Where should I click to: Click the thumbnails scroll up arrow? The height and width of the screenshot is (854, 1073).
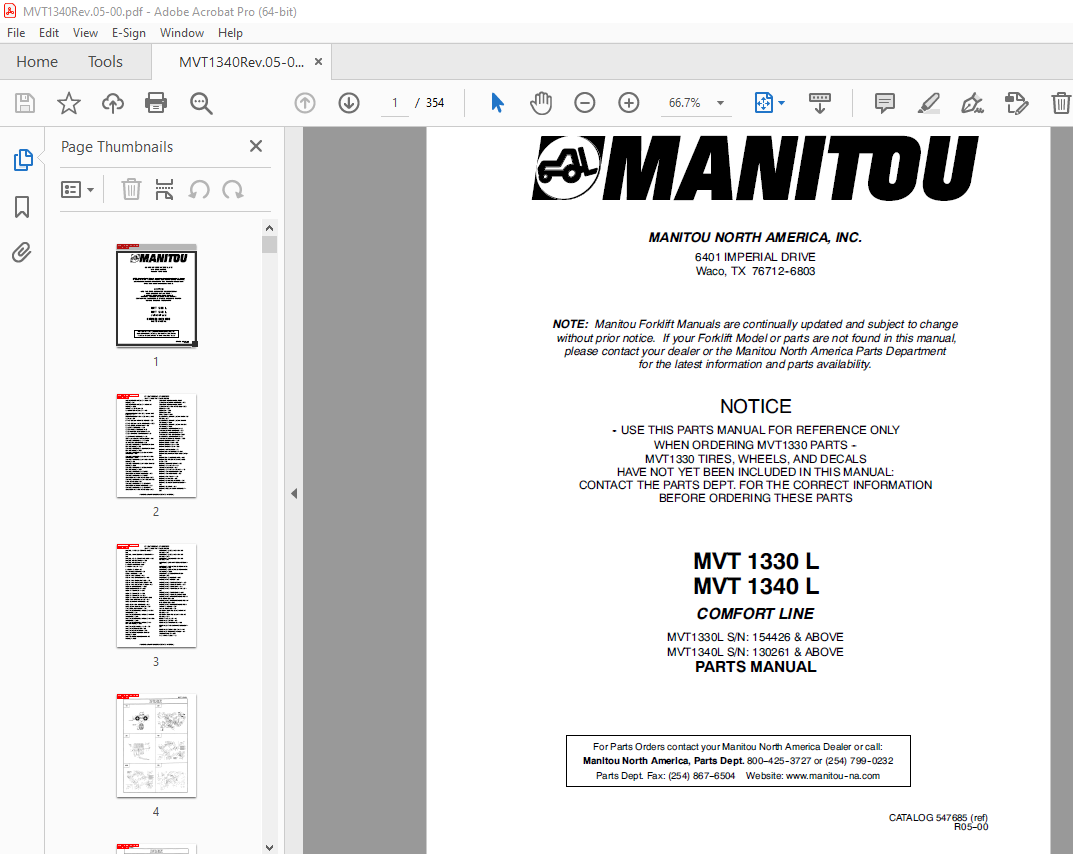(270, 228)
